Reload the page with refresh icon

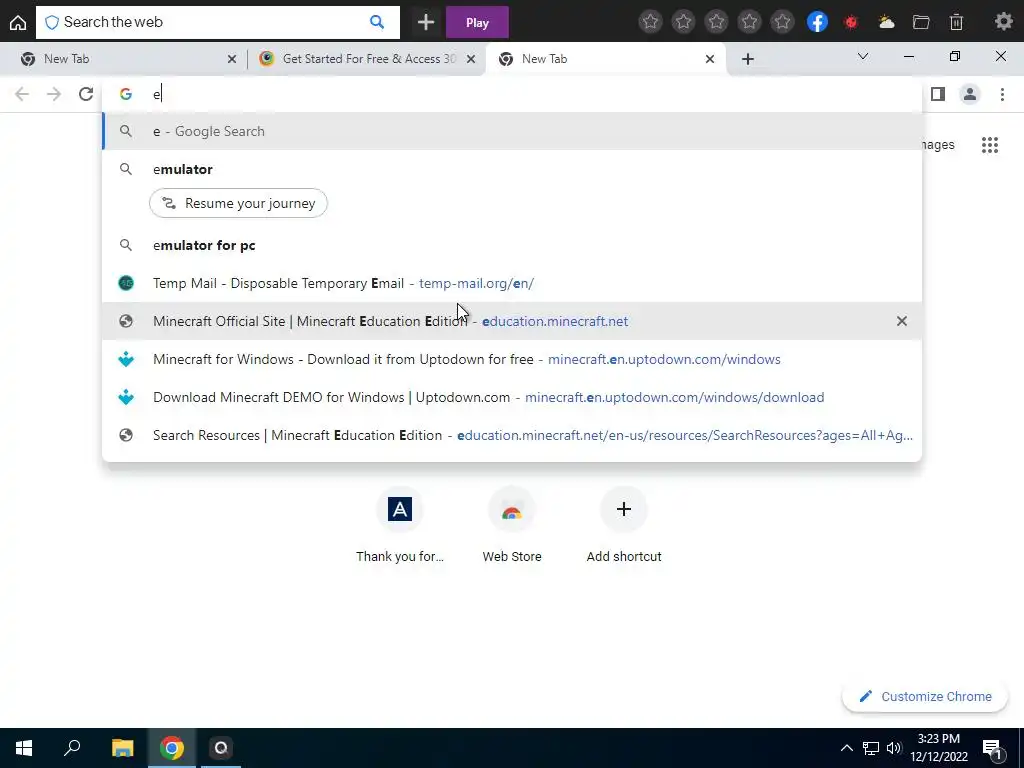(86, 94)
